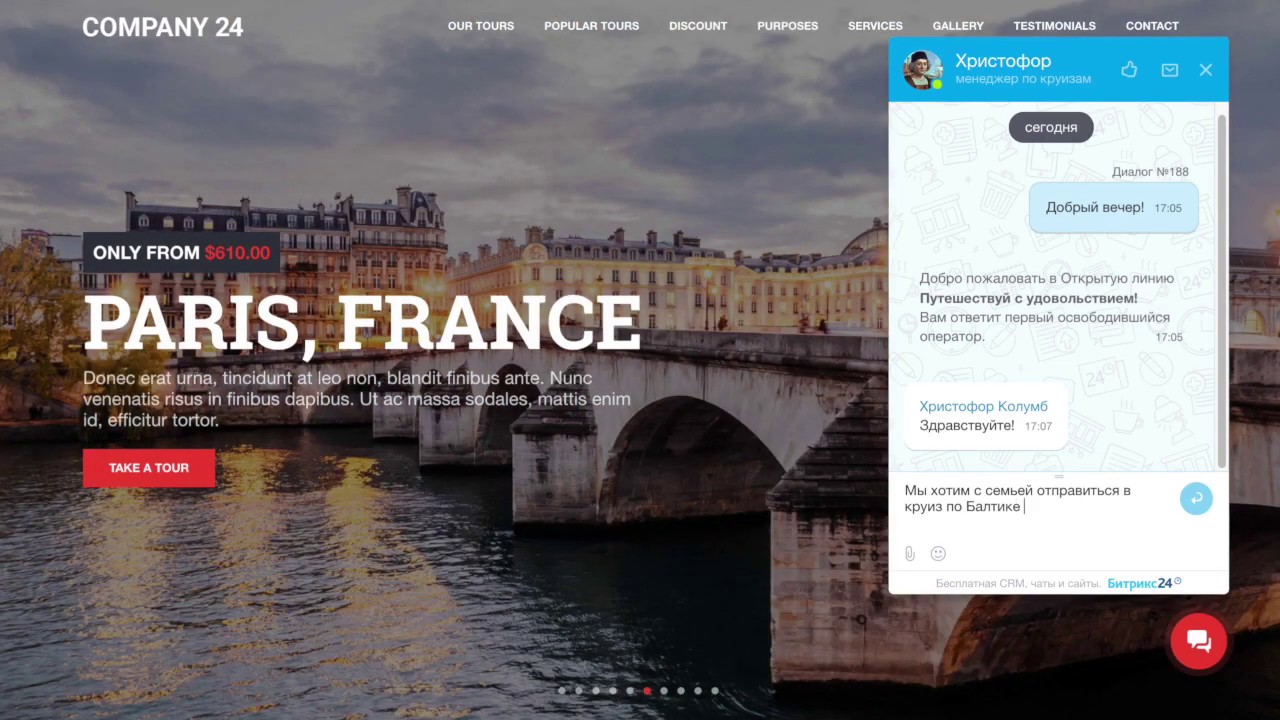Select the active red carousel dot

647,690
